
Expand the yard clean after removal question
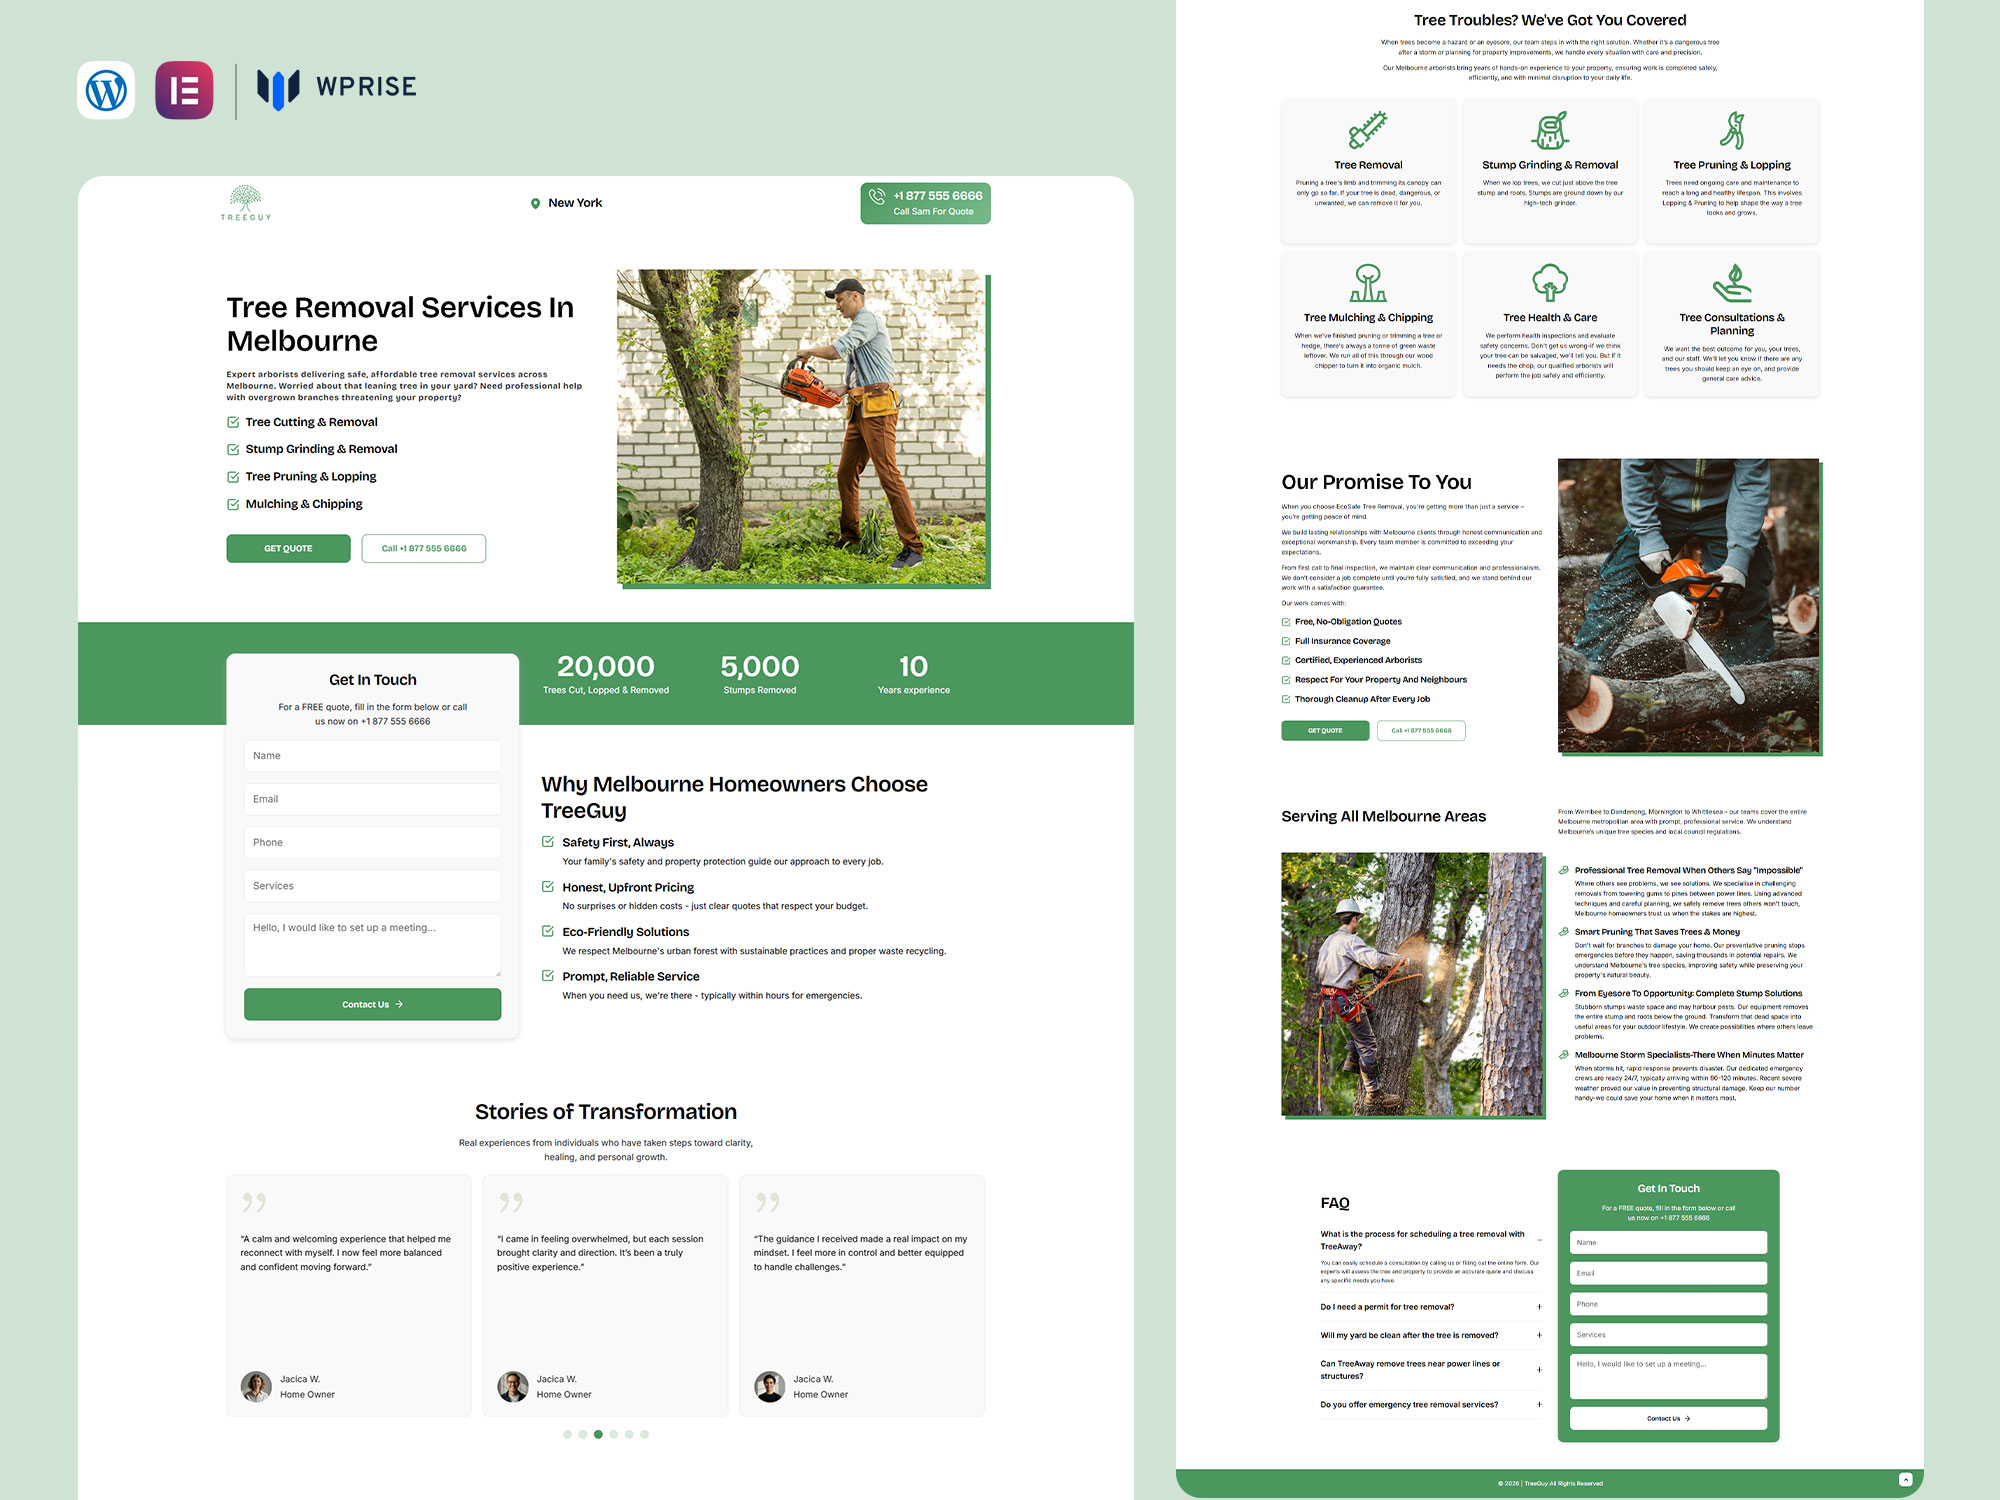click(1539, 1335)
